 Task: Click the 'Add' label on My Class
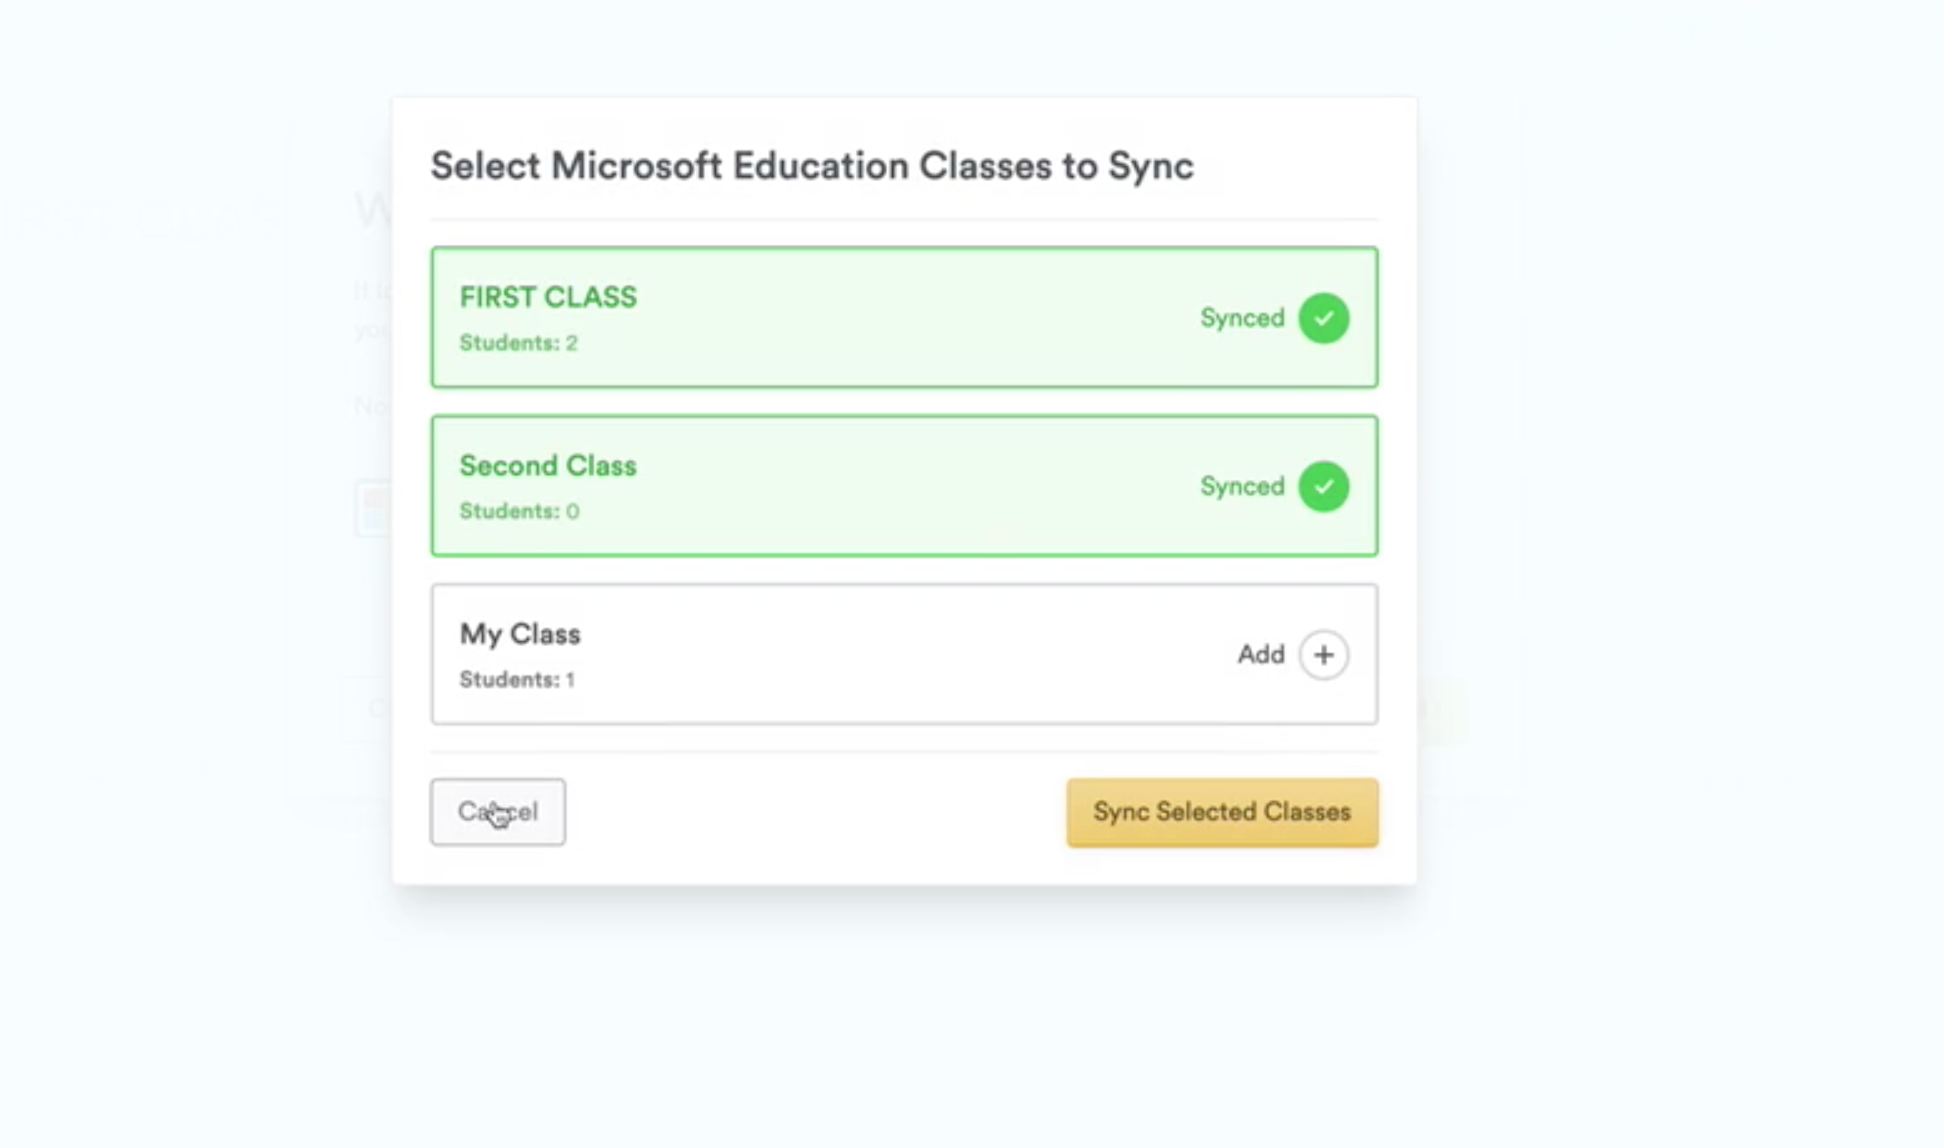1260,655
